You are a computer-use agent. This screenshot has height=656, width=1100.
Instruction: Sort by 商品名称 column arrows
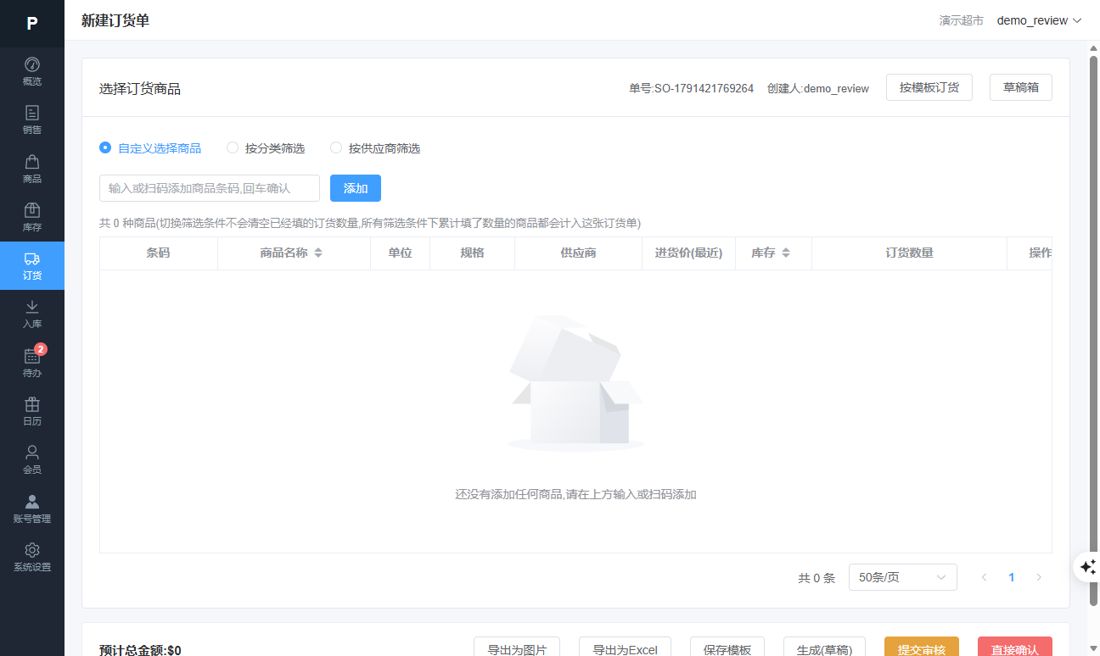(318, 253)
